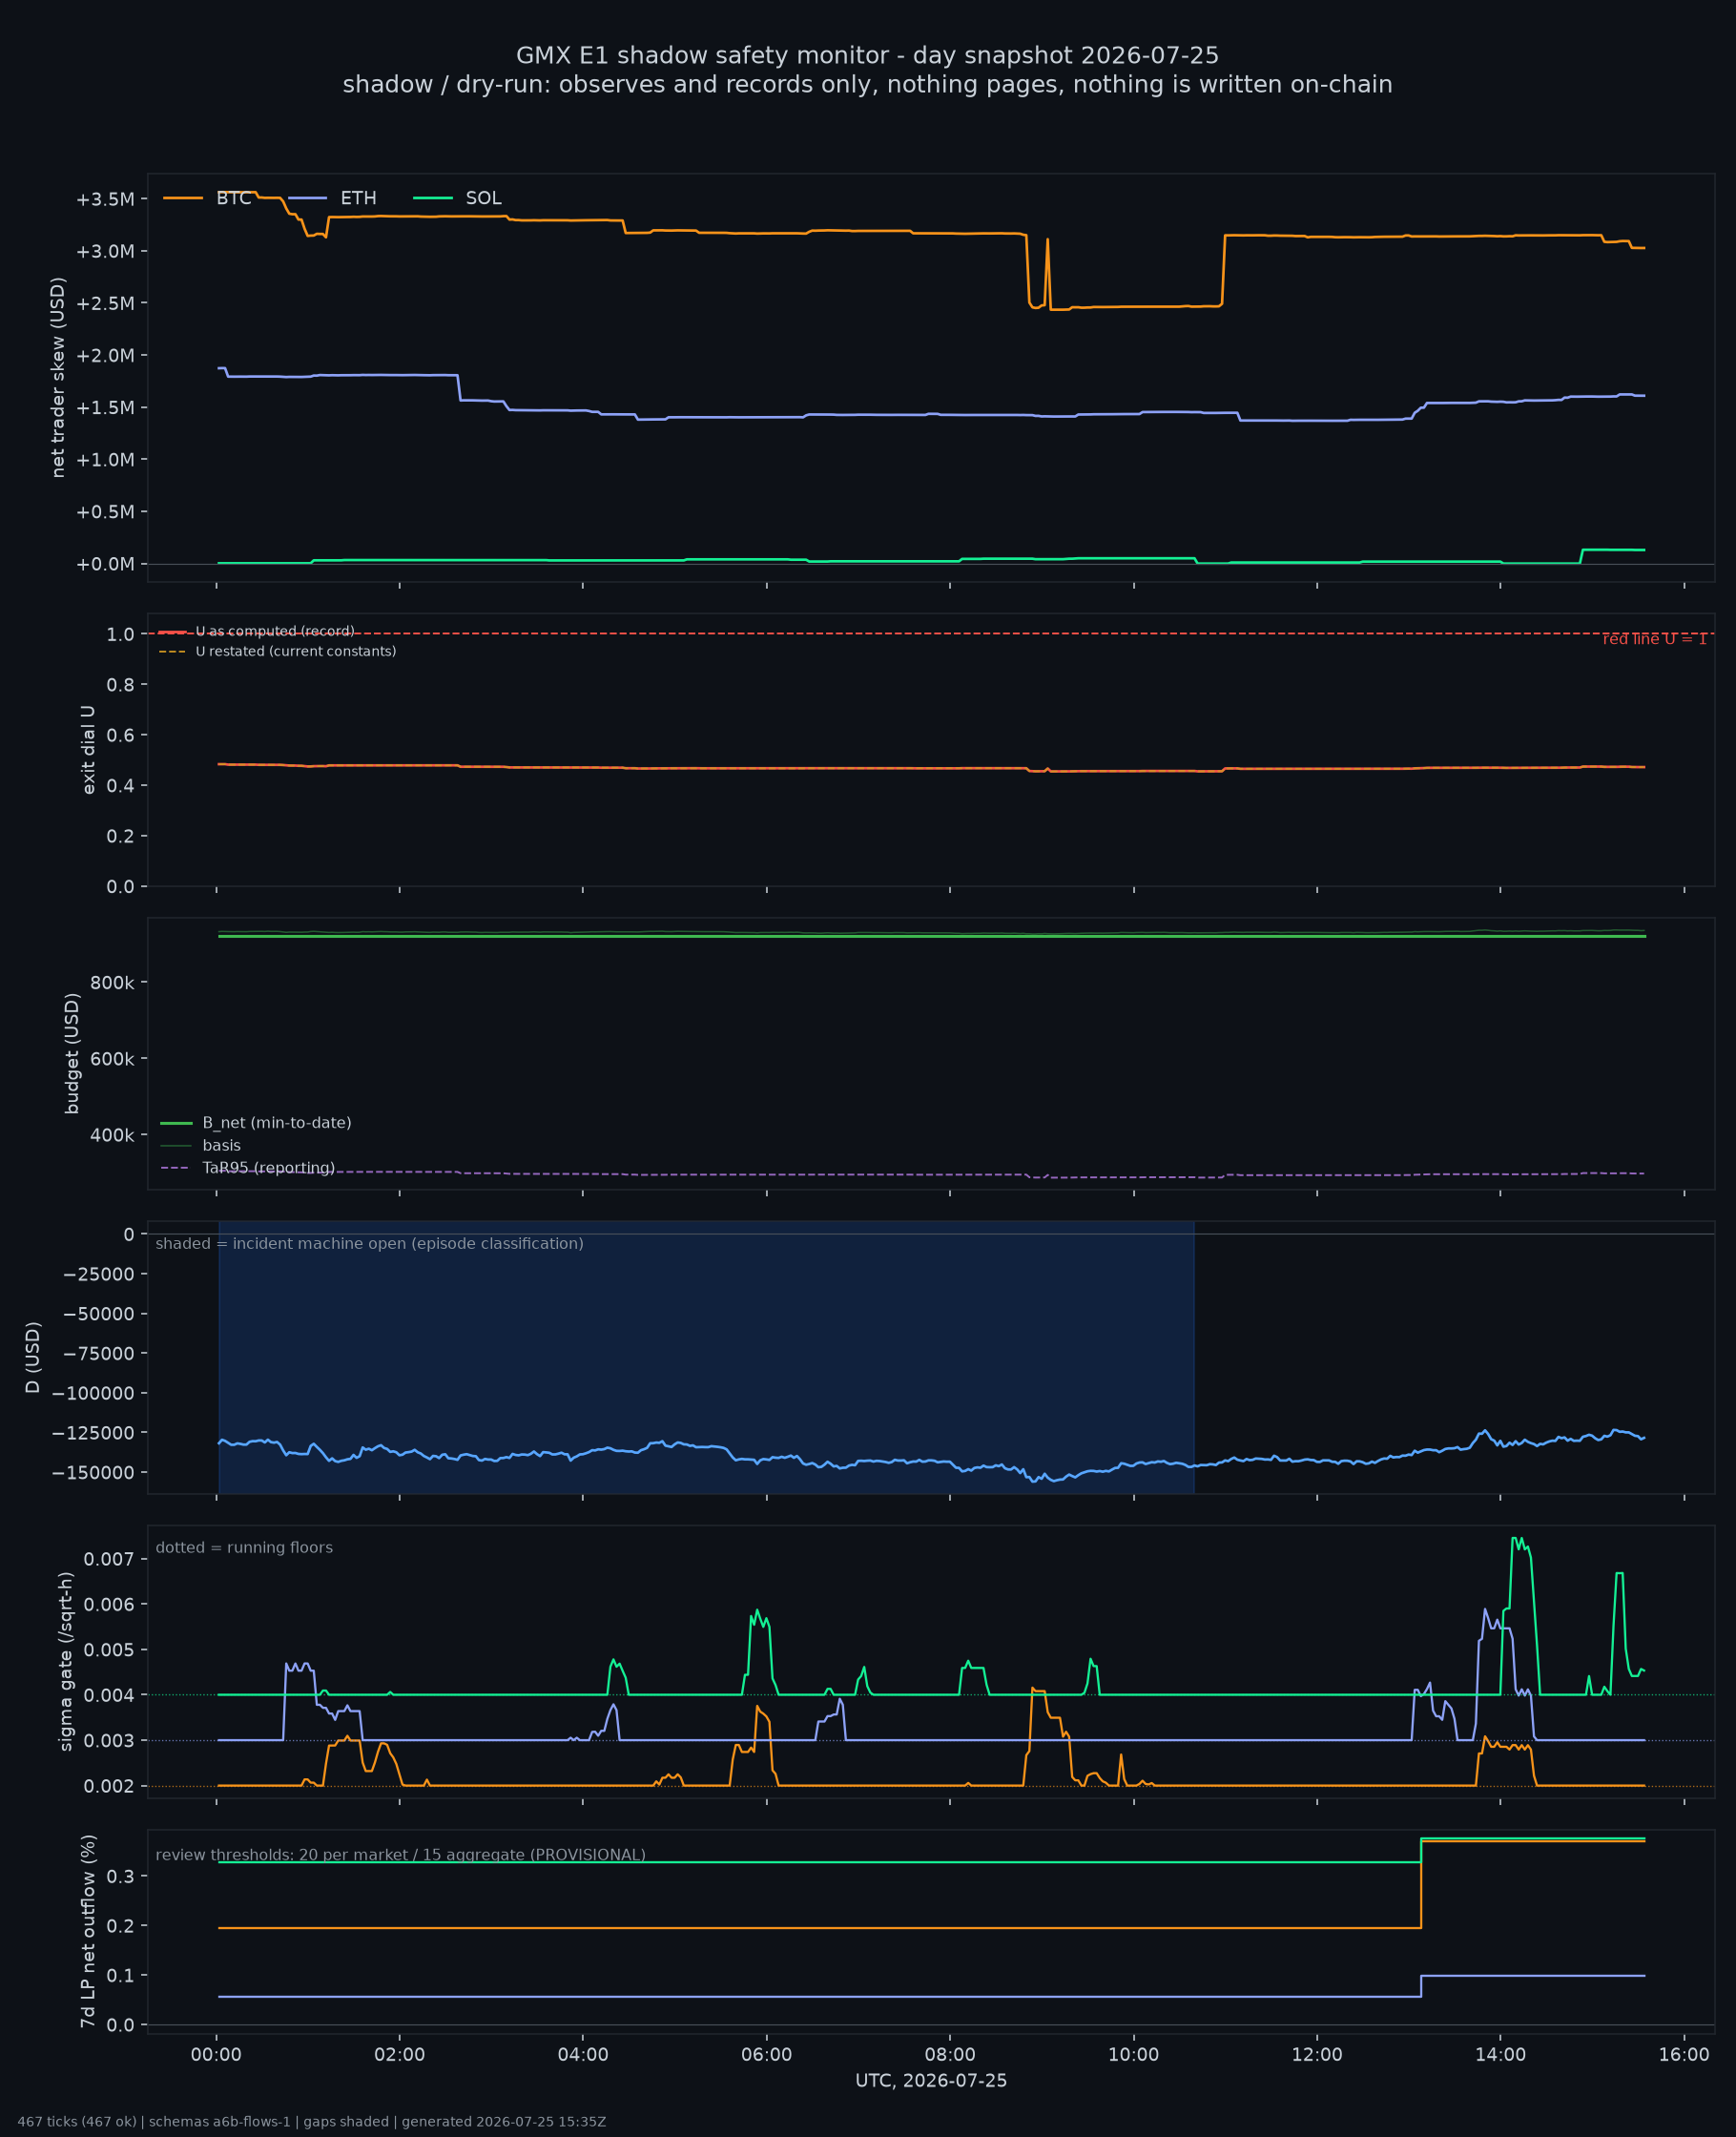Click the 'basis' legend entry
The image size is (1736, 2137).
(201, 1145)
